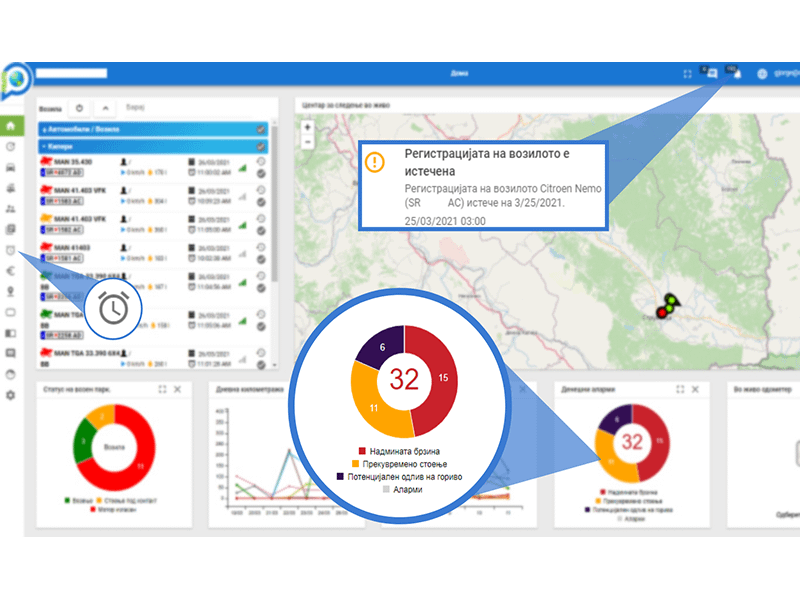Close the Денешни аларми widget

(697, 389)
